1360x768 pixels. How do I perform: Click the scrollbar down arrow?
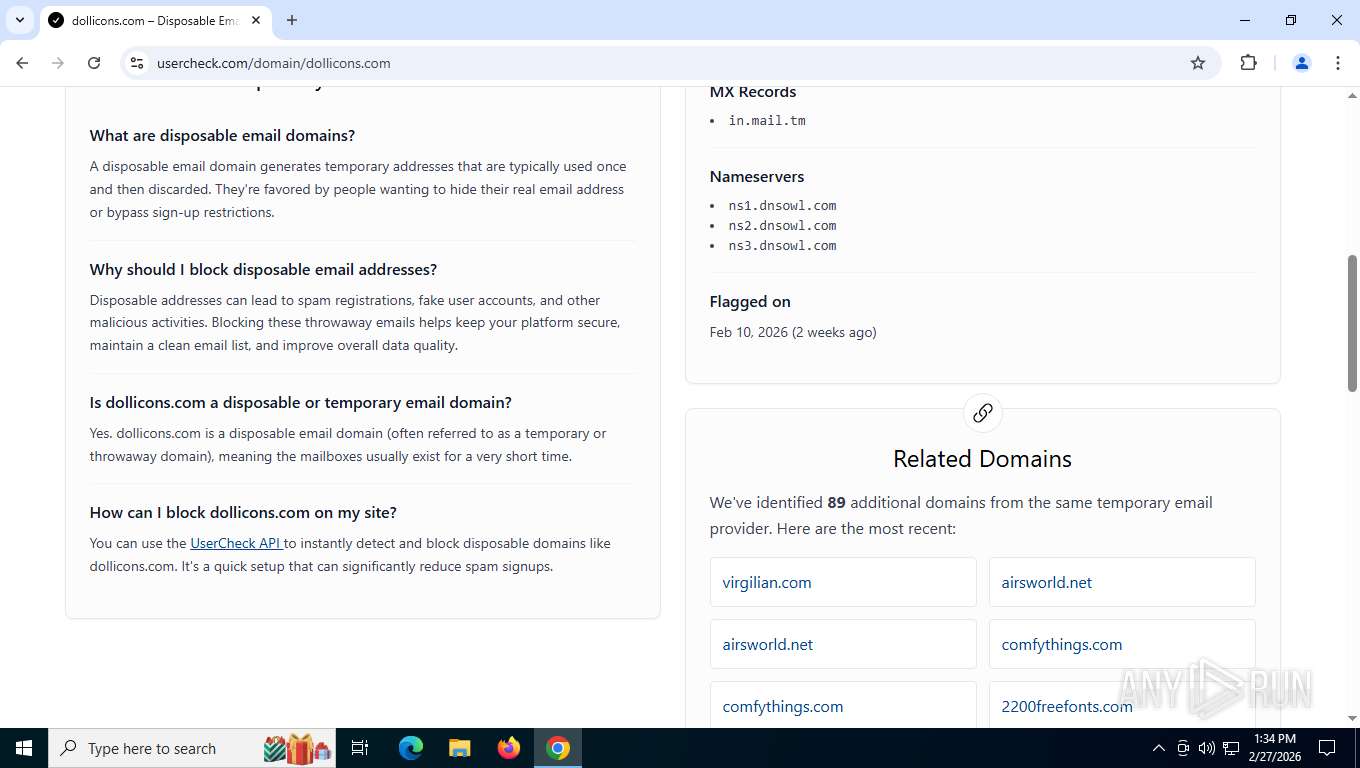1352,719
